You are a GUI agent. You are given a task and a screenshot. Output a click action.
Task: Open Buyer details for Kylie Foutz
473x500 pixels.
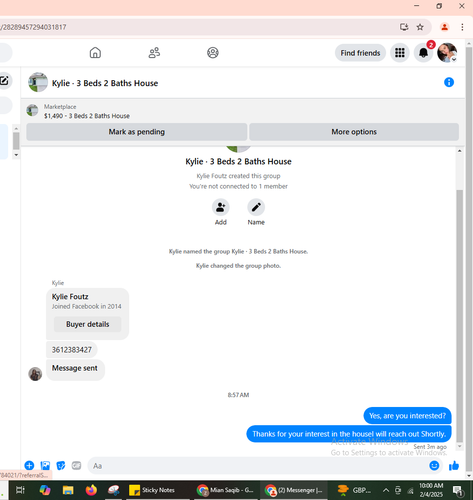point(88,324)
